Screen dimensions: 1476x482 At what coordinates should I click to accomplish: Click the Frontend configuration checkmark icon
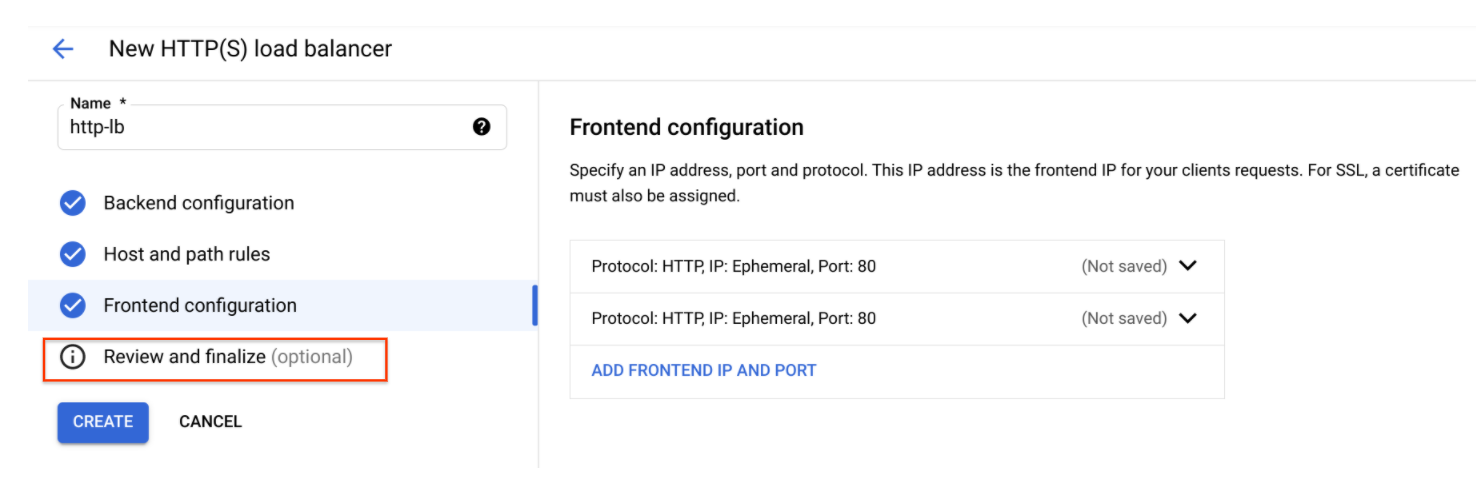tap(73, 305)
